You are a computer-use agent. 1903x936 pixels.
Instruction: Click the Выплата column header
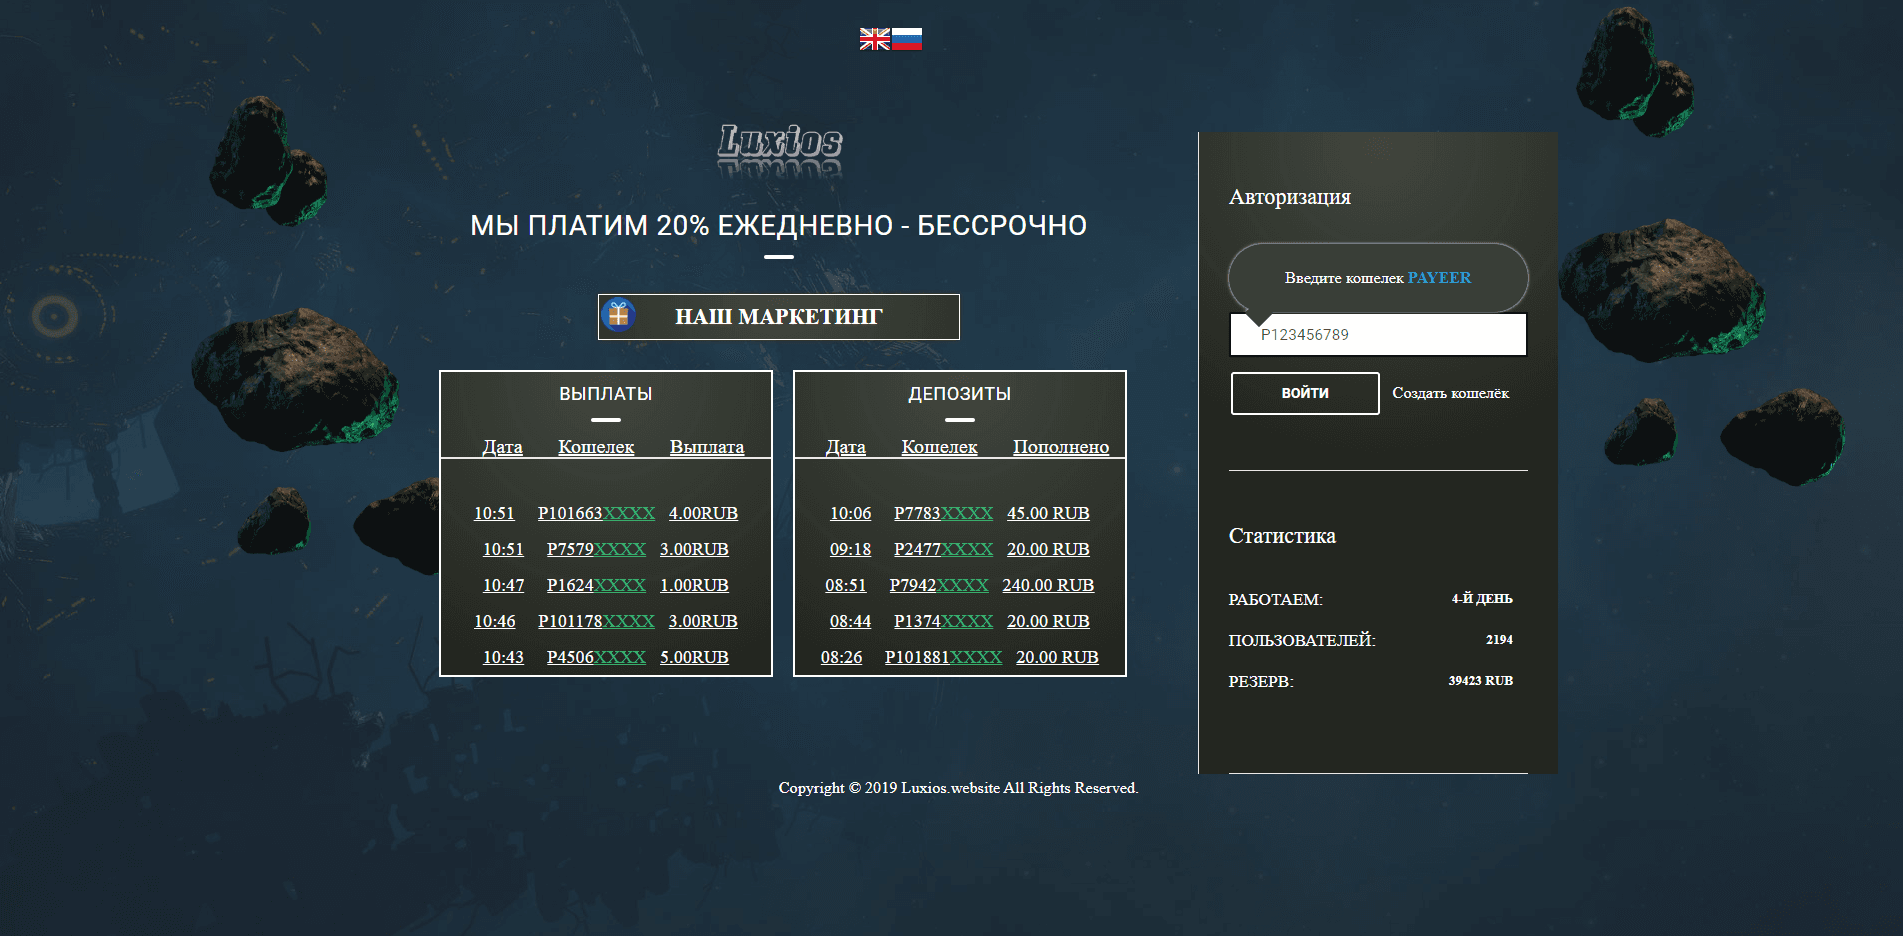click(706, 447)
